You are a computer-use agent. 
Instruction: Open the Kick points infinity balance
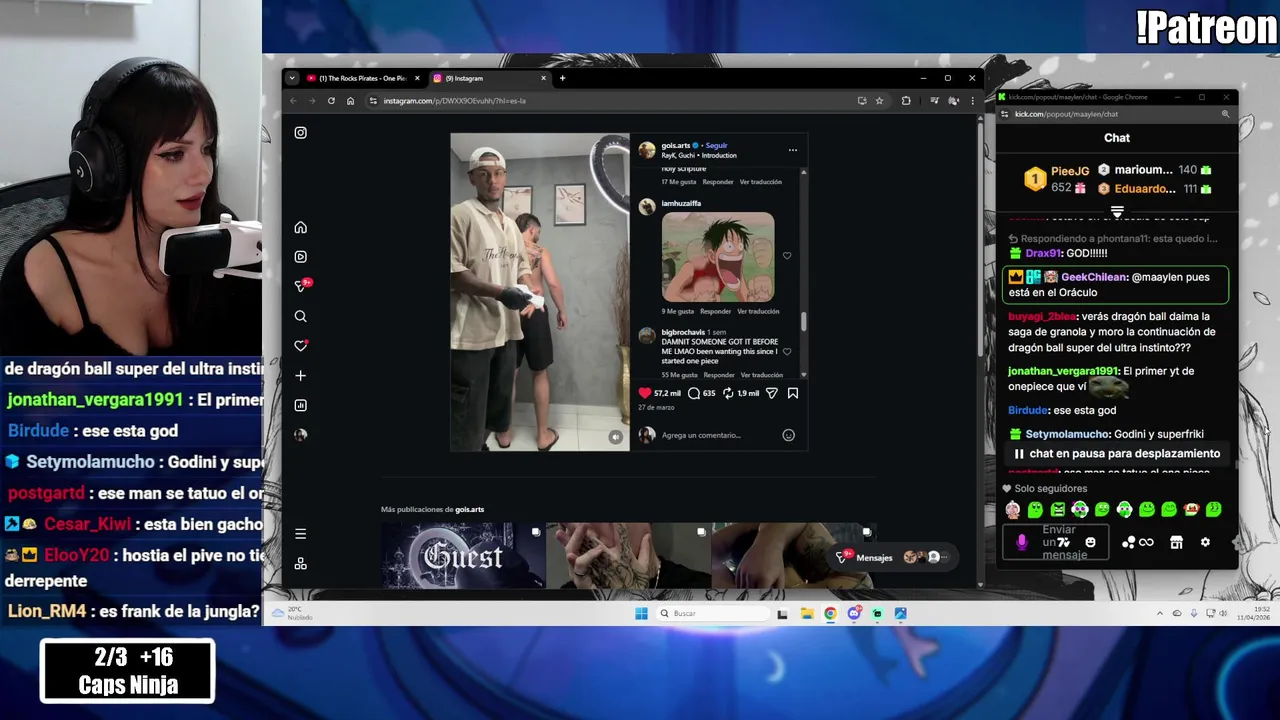1138,542
